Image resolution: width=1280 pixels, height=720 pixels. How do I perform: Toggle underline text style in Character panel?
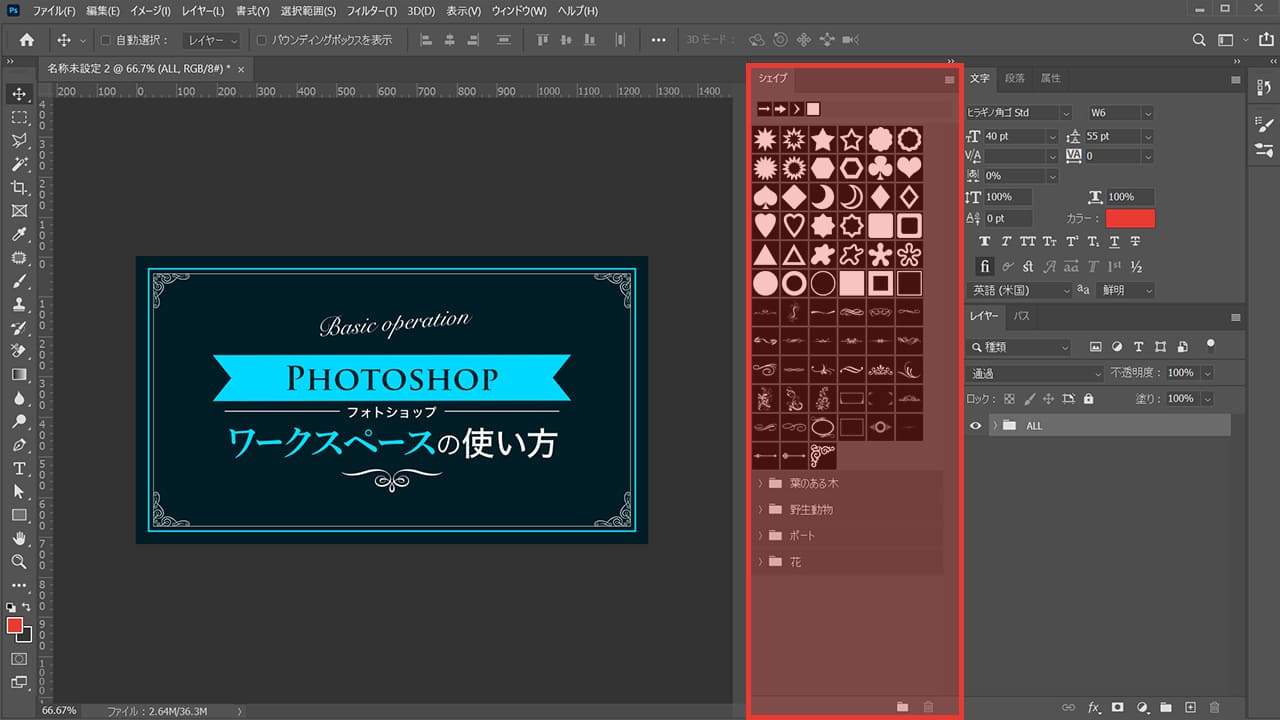pyautogui.click(x=1114, y=242)
